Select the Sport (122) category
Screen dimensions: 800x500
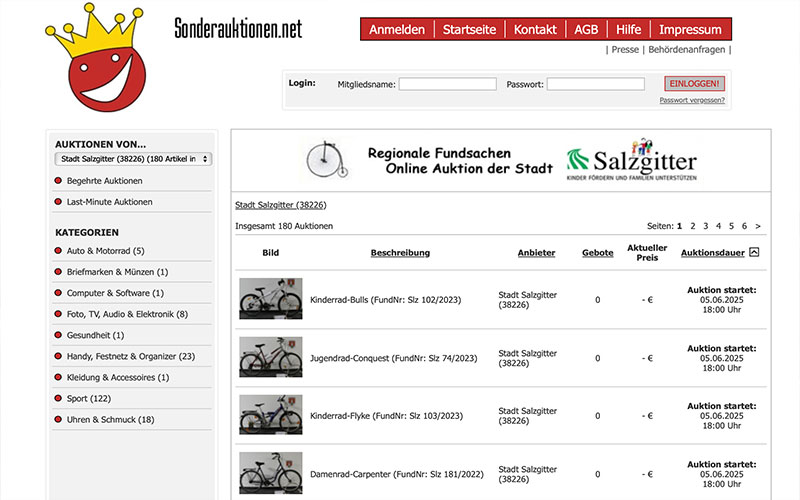[89, 398]
